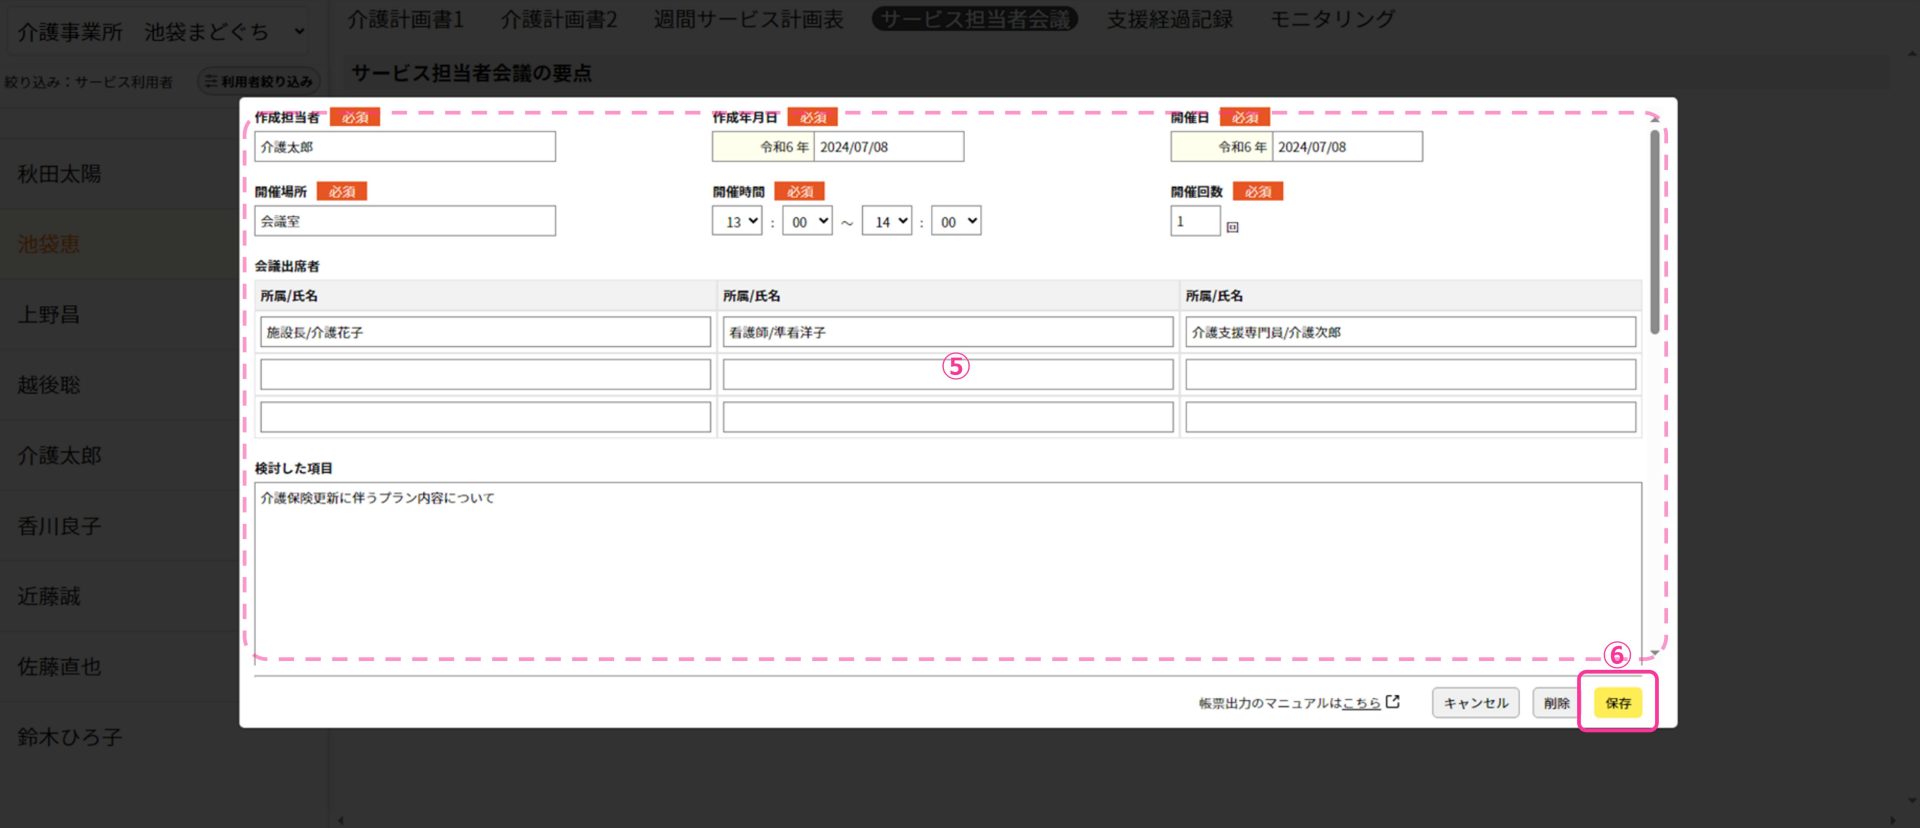Open the start hour dropdown showing 13
1920x828 pixels.
click(737, 221)
